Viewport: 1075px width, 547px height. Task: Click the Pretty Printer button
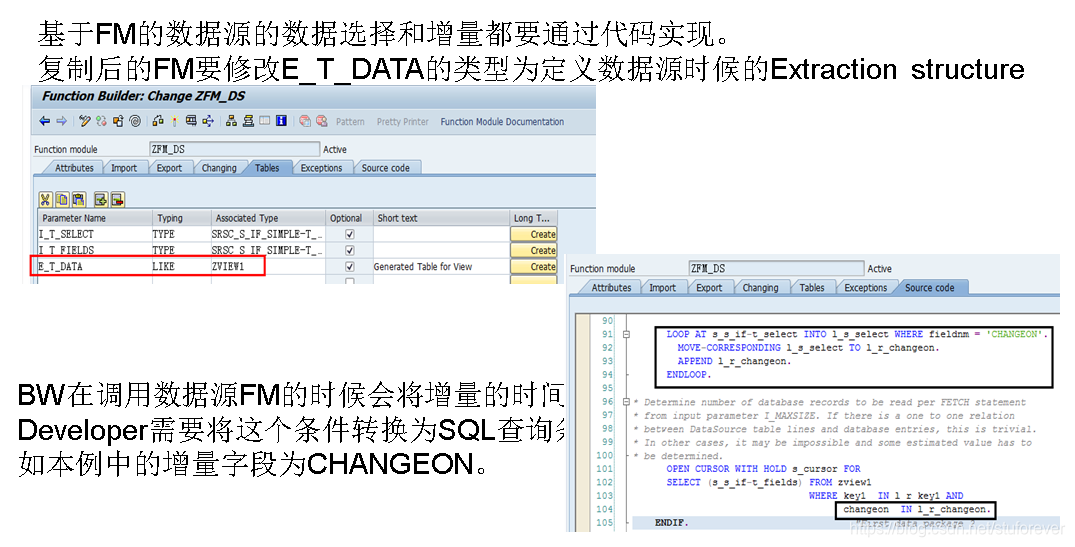pos(402,121)
